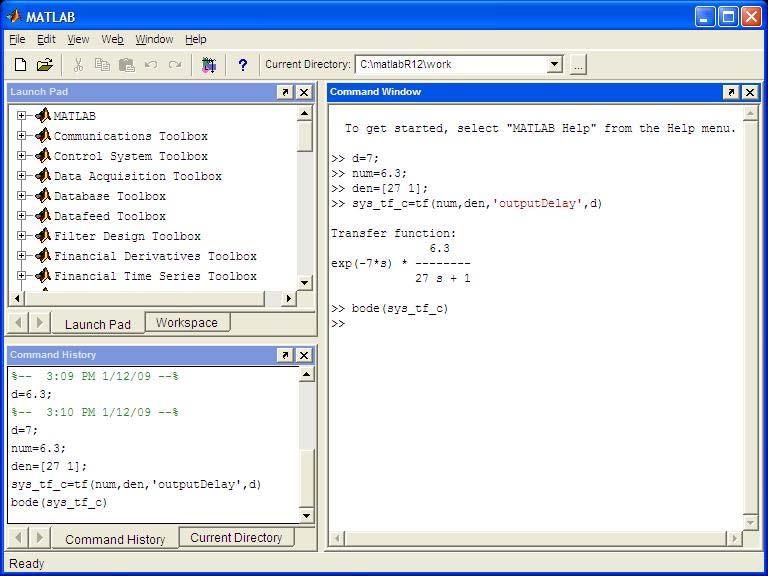
Task: Click Launch Pad horizontal scroll left arrow
Action: pyautogui.click(x=17, y=298)
